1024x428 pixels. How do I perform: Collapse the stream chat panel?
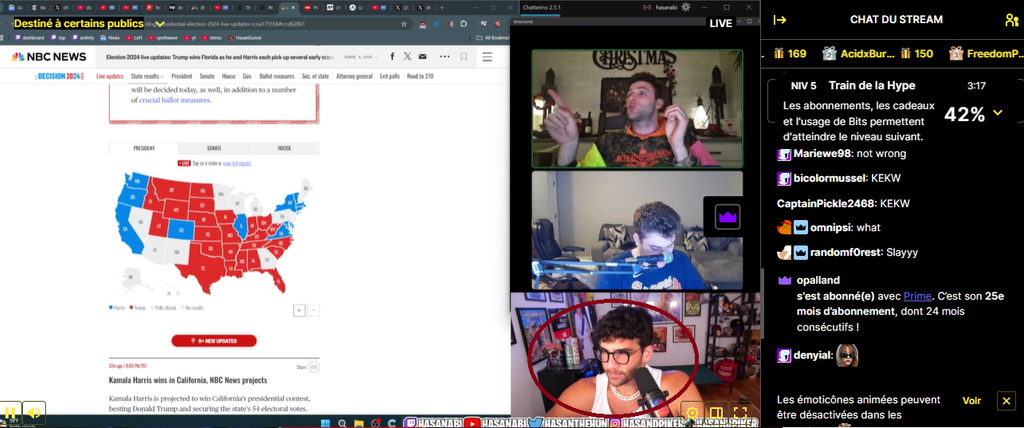click(780, 20)
